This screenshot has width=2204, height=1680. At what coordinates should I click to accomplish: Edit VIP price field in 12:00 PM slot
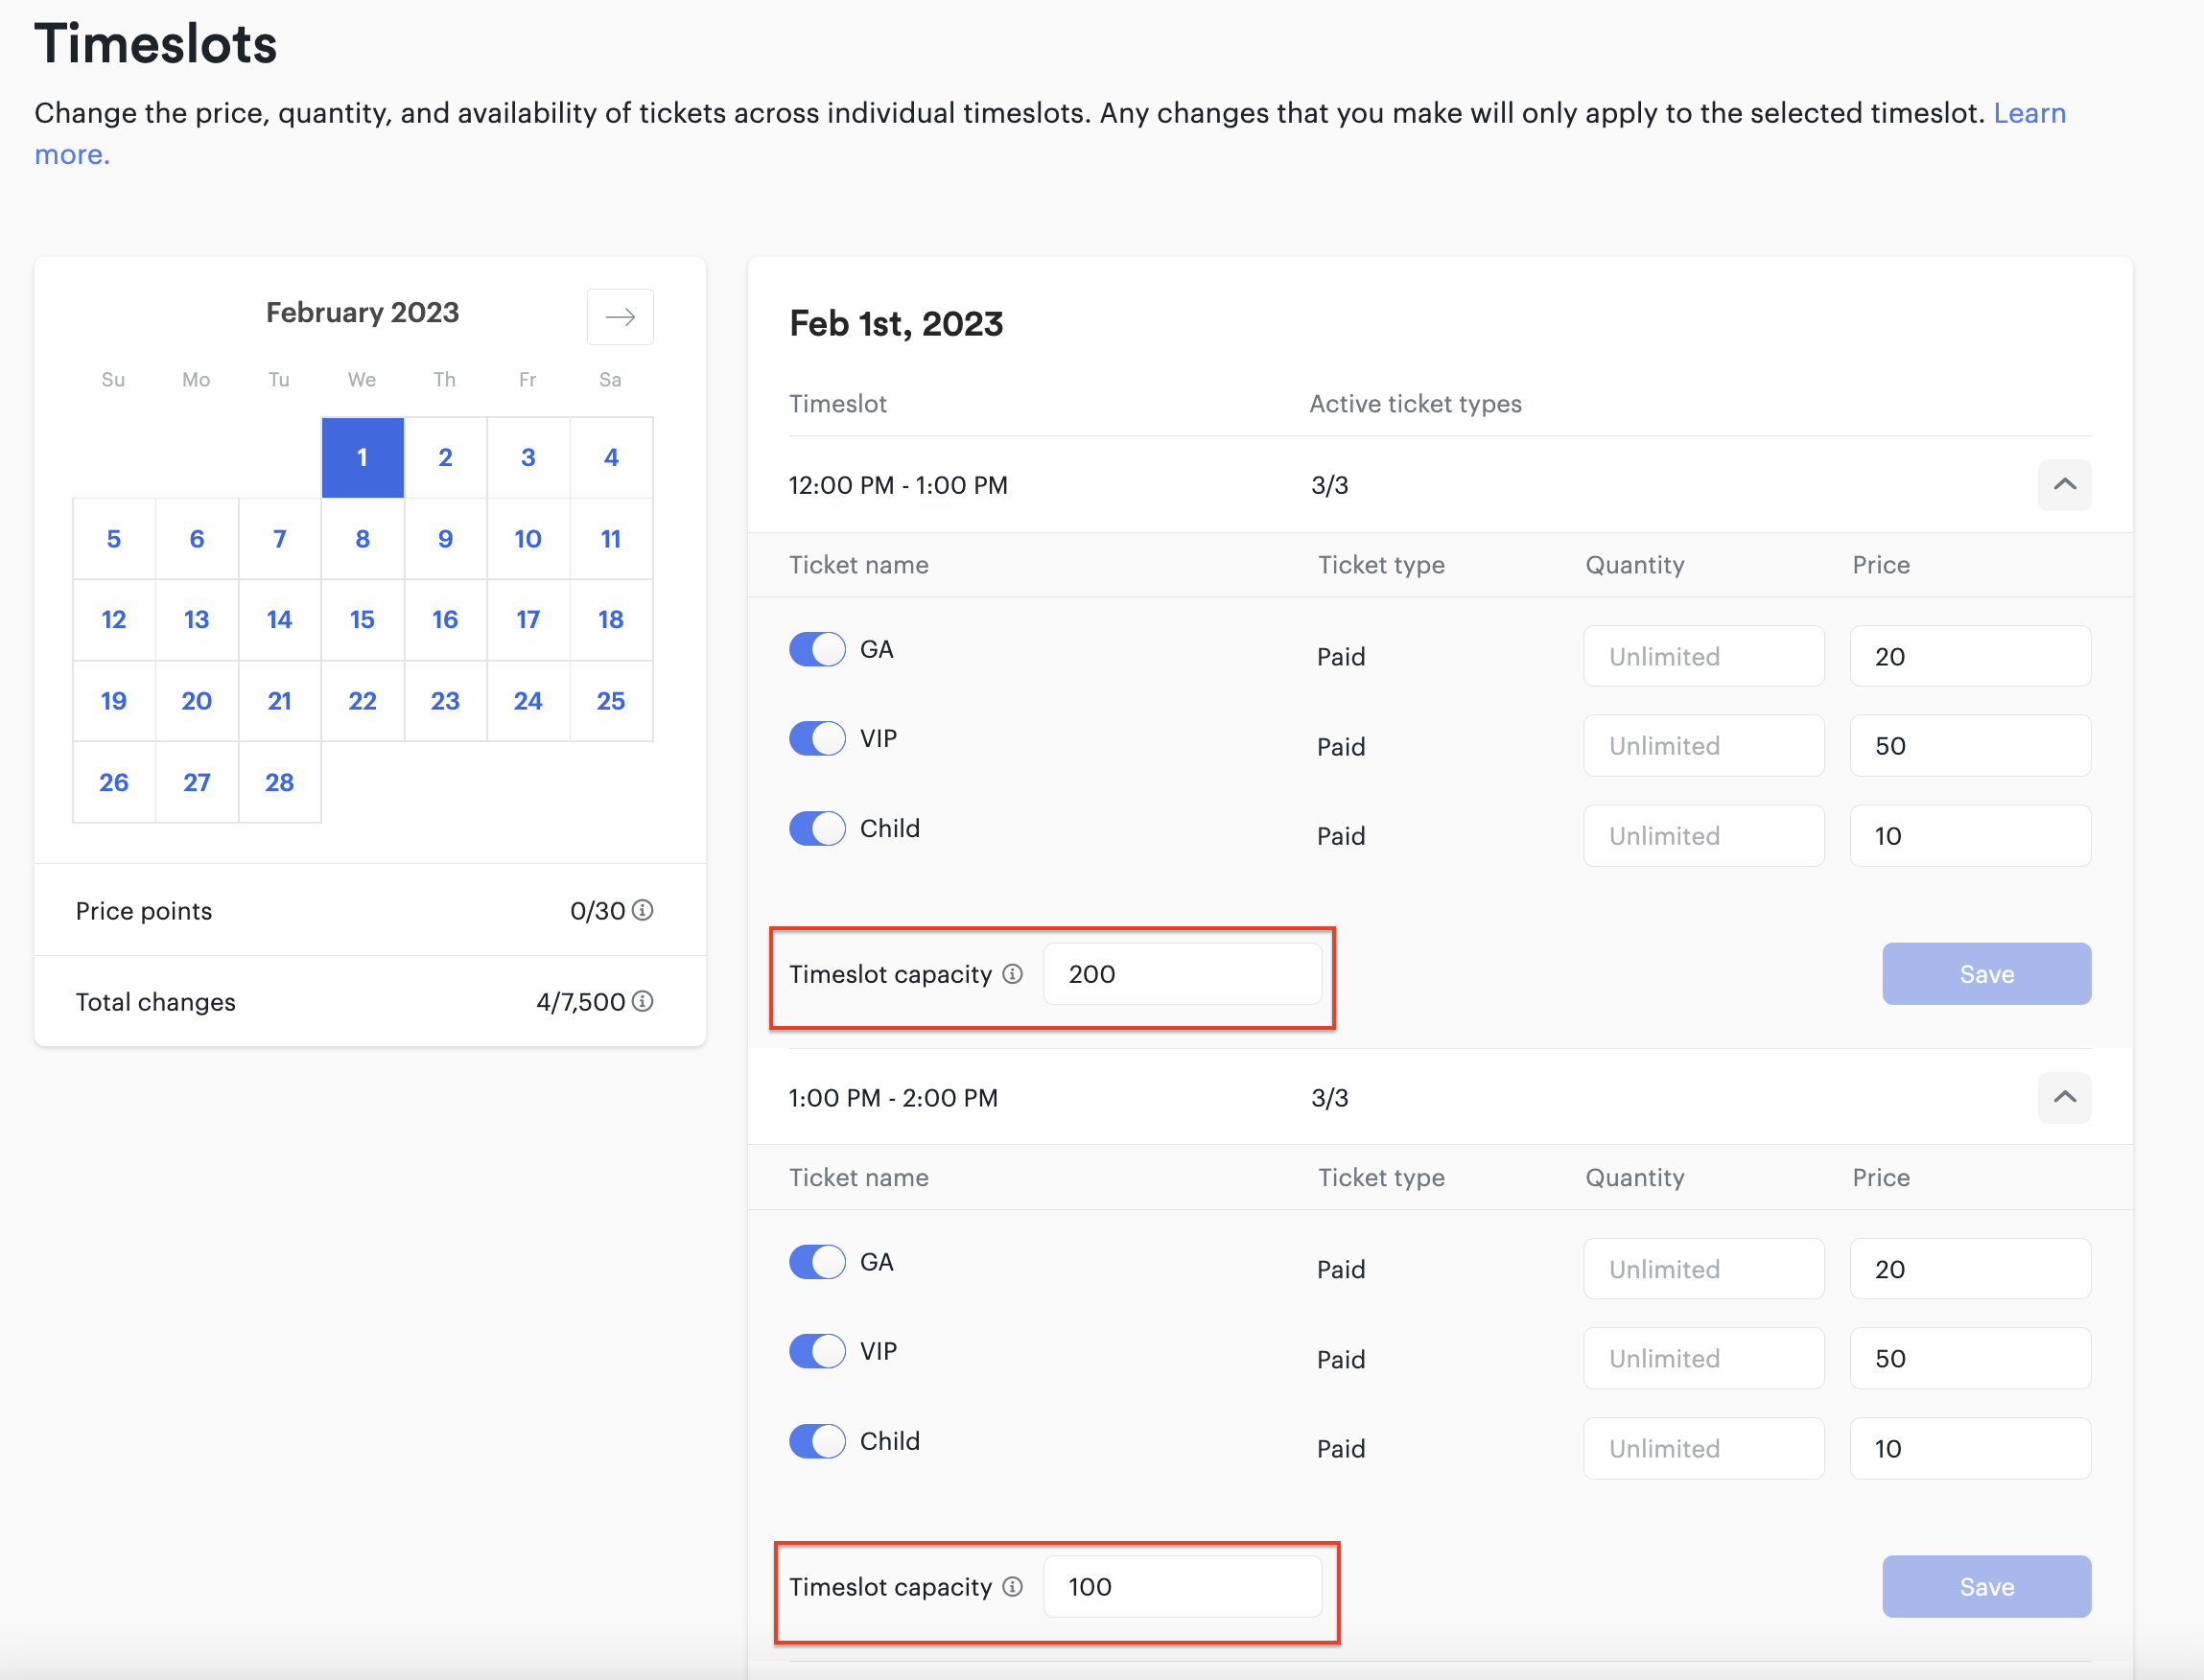click(x=1970, y=746)
